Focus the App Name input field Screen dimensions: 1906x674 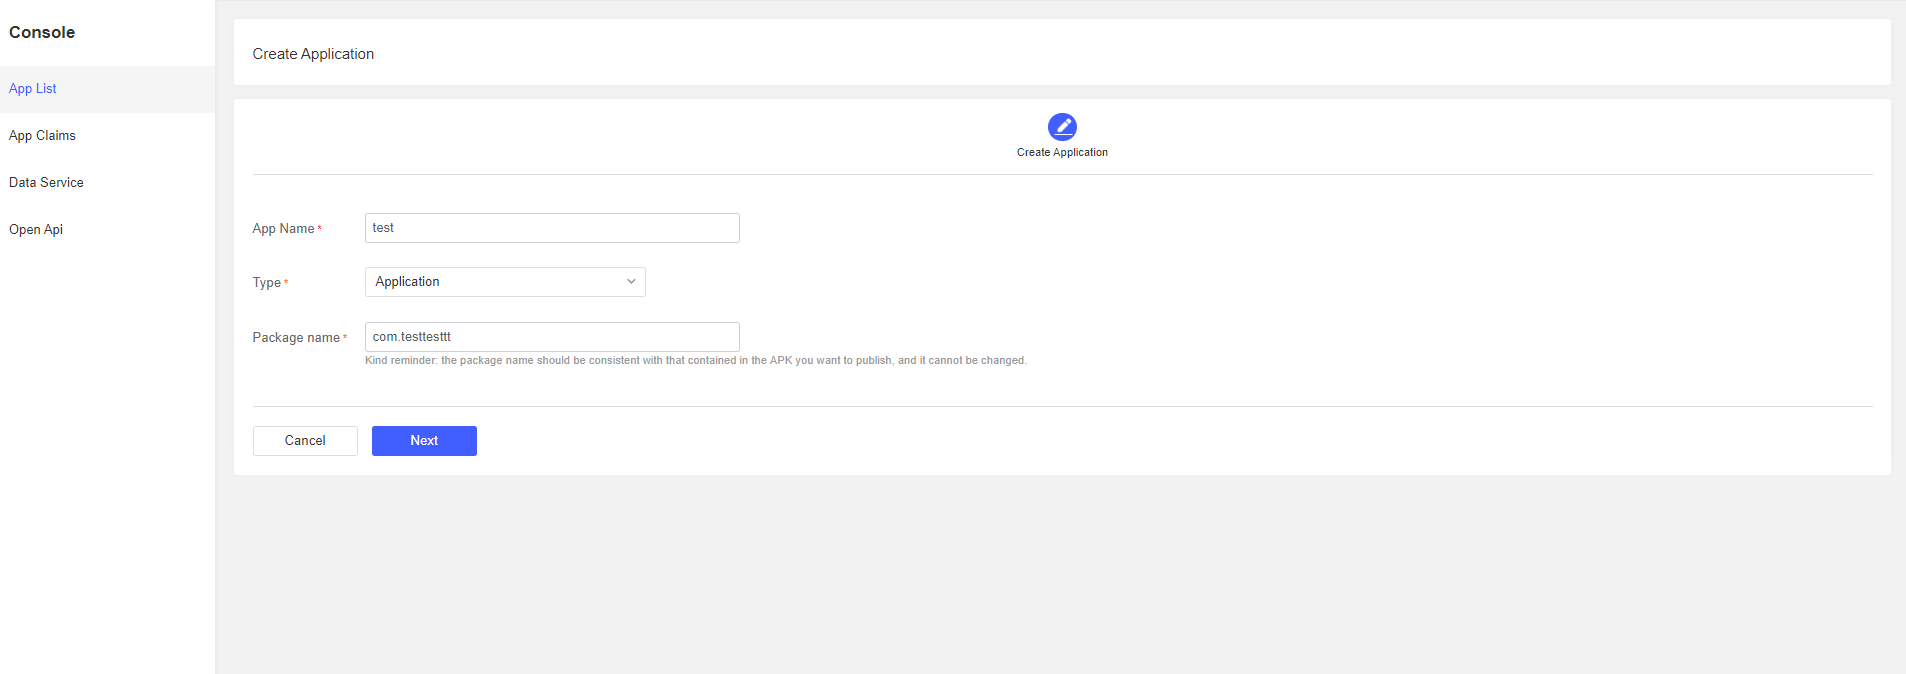coord(551,228)
